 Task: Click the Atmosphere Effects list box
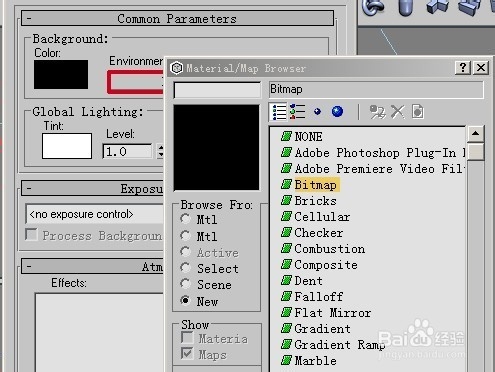[99, 332]
